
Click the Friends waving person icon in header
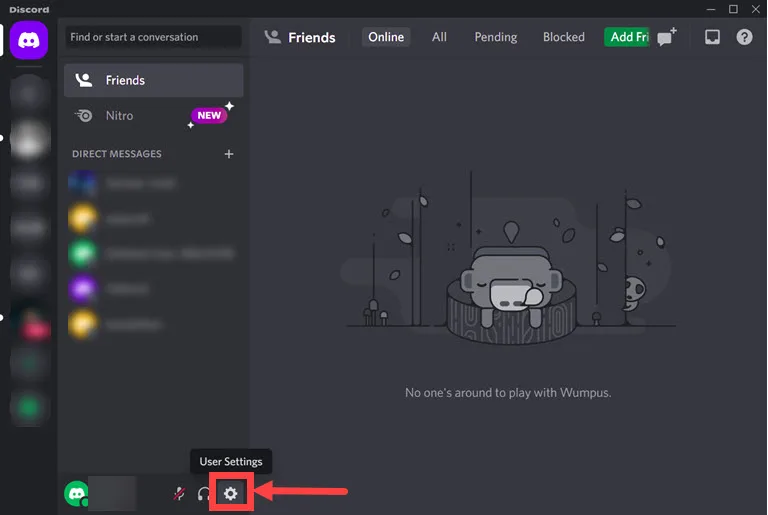click(272, 37)
